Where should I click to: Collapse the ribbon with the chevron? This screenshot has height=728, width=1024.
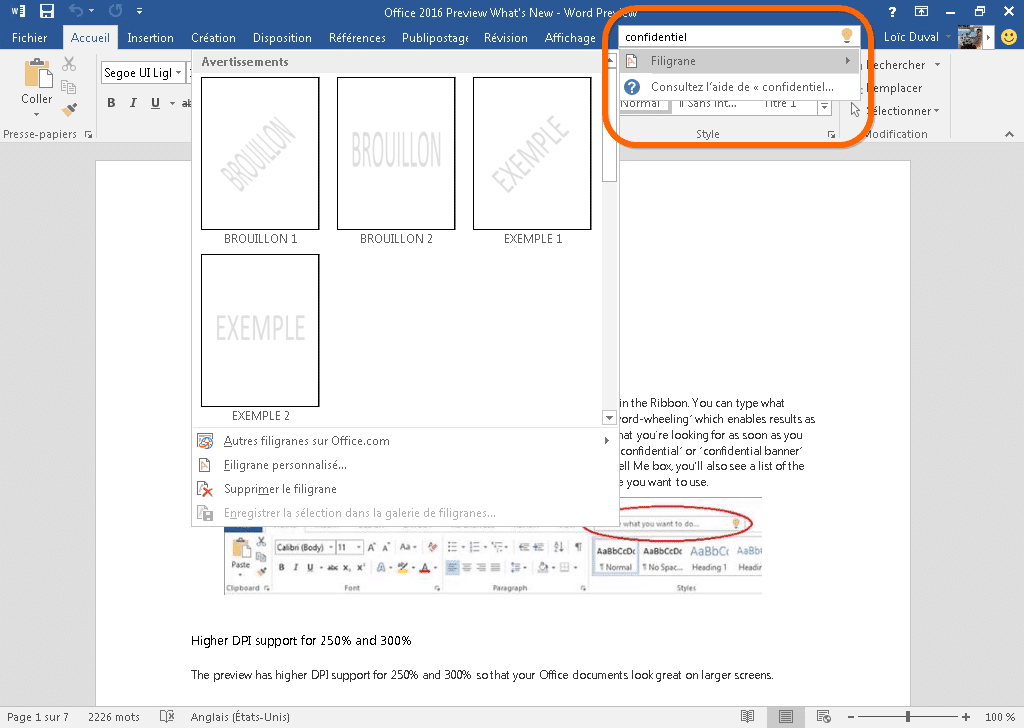1009,134
